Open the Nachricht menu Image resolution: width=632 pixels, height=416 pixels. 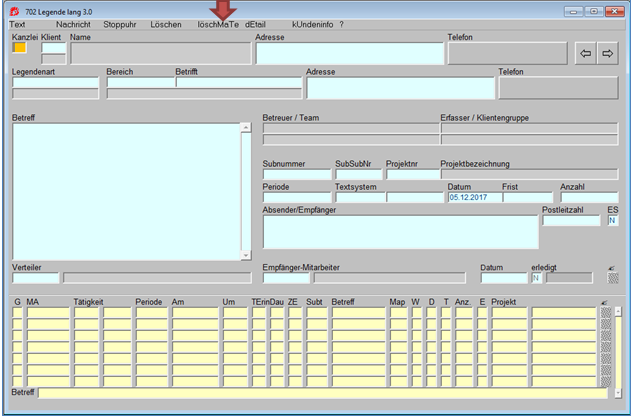(x=74, y=24)
